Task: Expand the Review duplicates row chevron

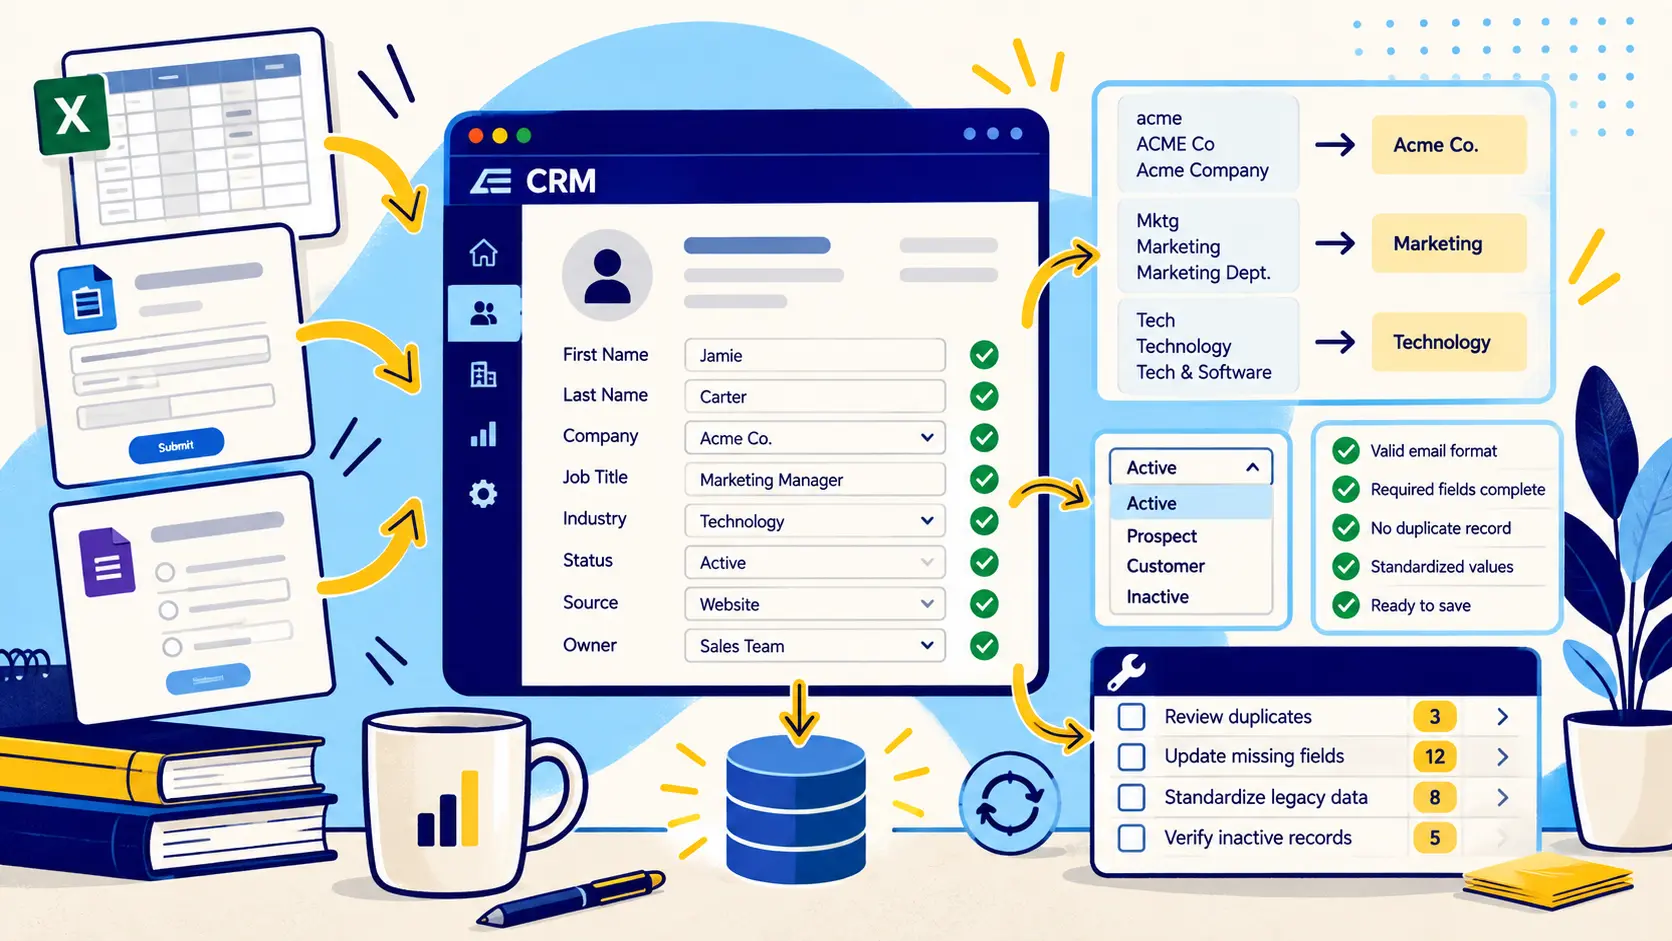Action: (1502, 717)
